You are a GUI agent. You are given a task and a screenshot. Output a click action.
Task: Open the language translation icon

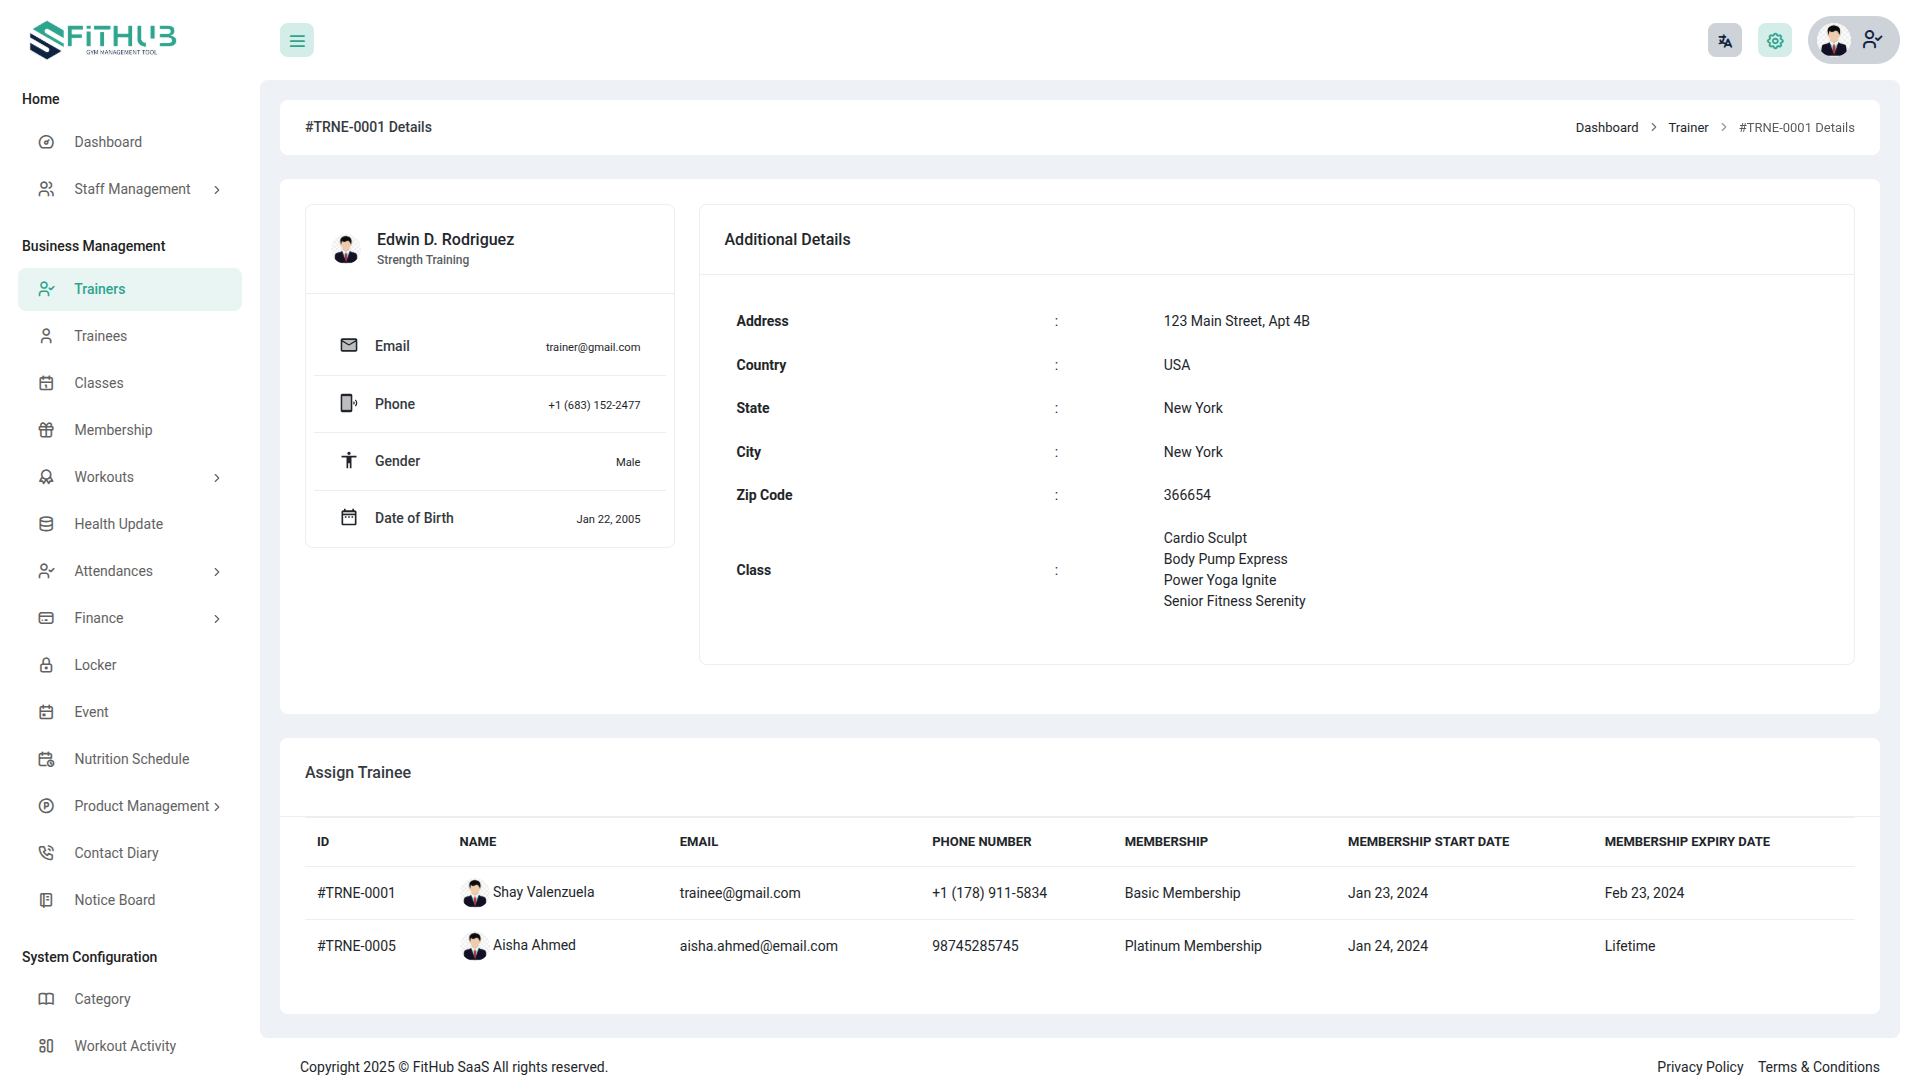click(1724, 41)
